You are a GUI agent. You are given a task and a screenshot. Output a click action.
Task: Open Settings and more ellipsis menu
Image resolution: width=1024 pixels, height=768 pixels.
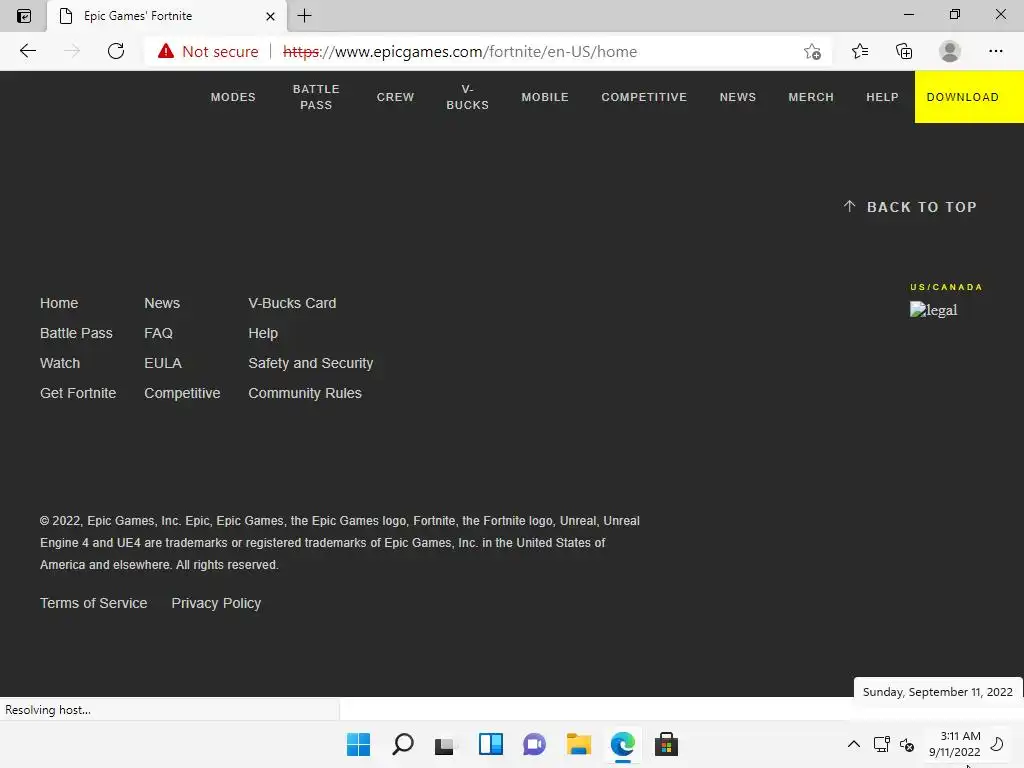click(995, 51)
